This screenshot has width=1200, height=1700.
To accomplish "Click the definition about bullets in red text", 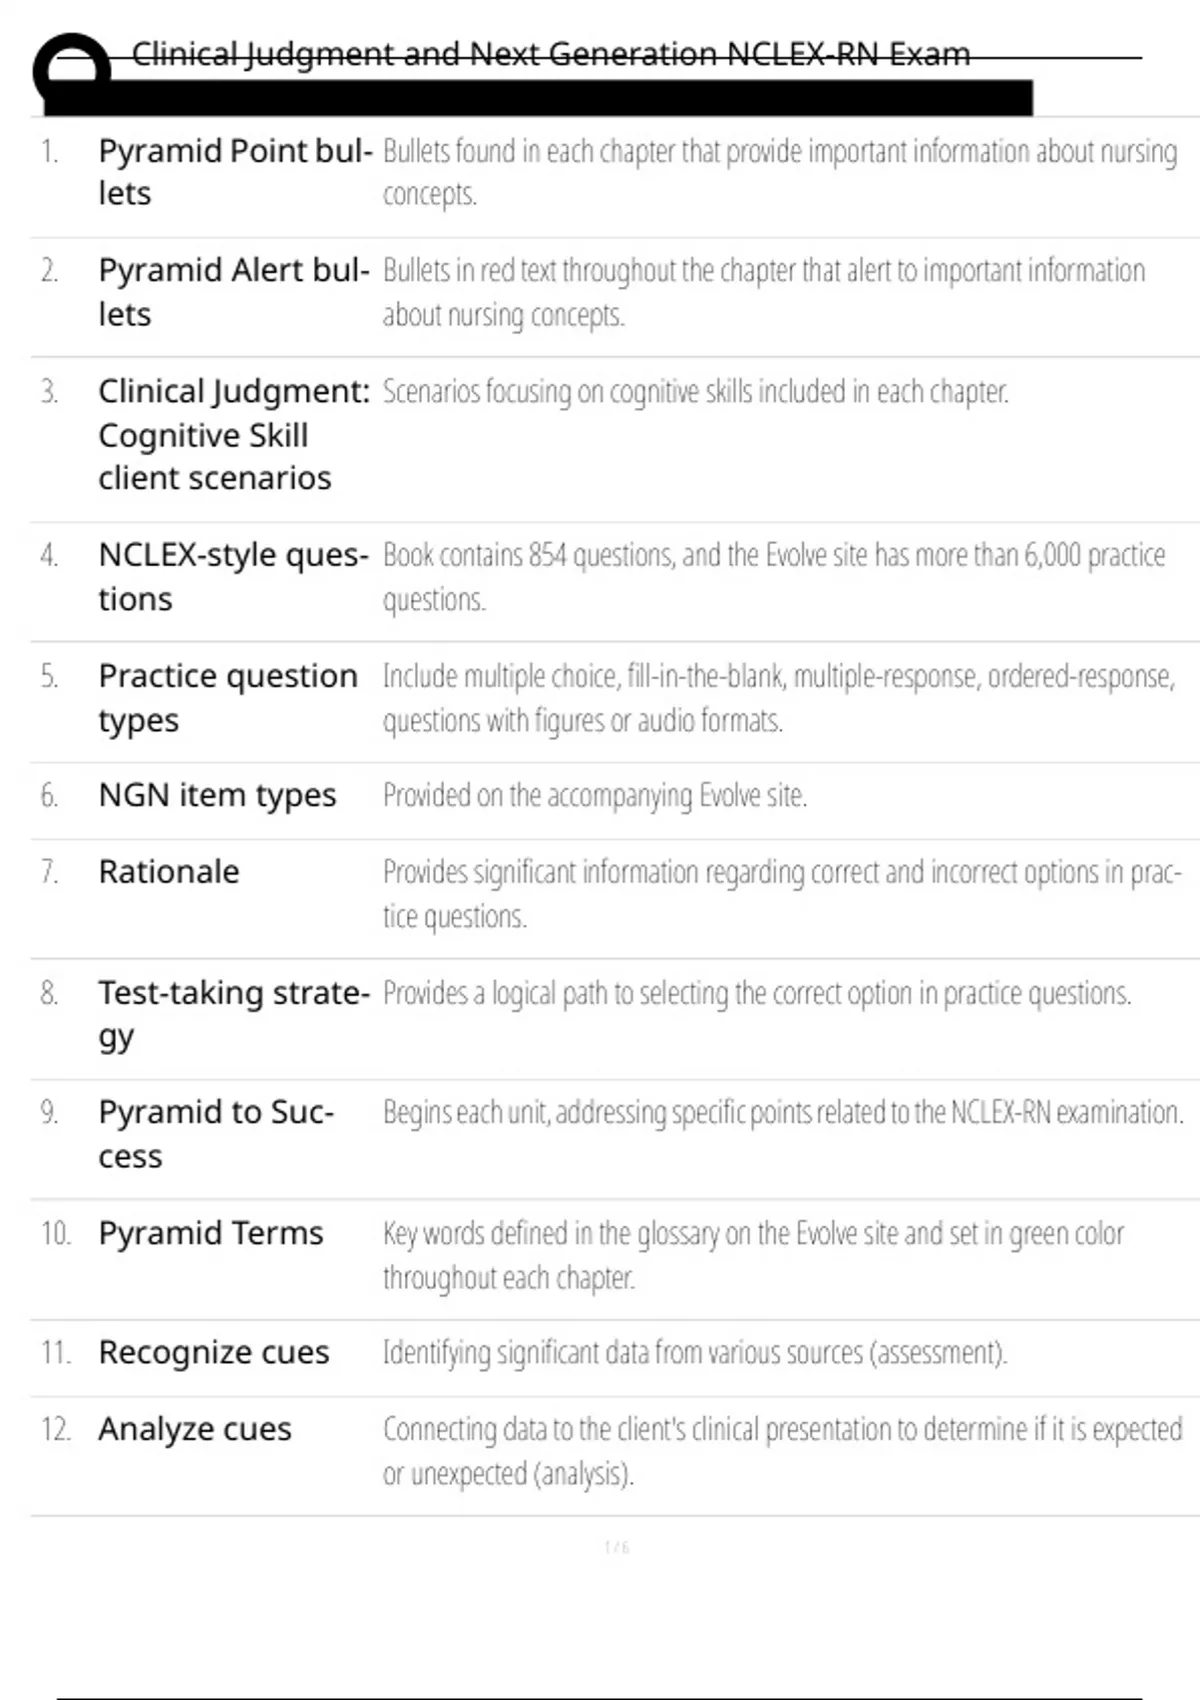I will (763, 291).
